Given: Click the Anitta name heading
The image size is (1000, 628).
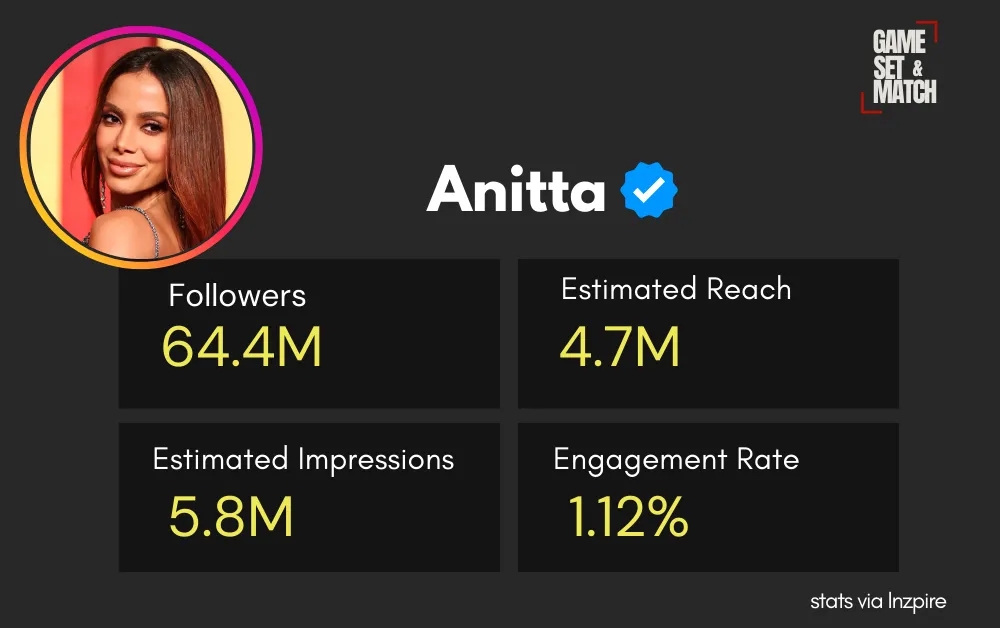Looking at the screenshot, I should (516, 189).
